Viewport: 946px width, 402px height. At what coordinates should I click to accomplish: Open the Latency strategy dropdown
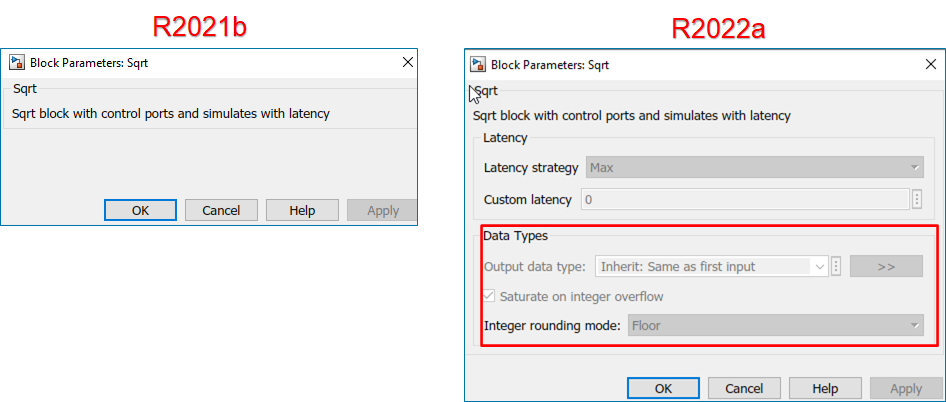pos(754,168)
